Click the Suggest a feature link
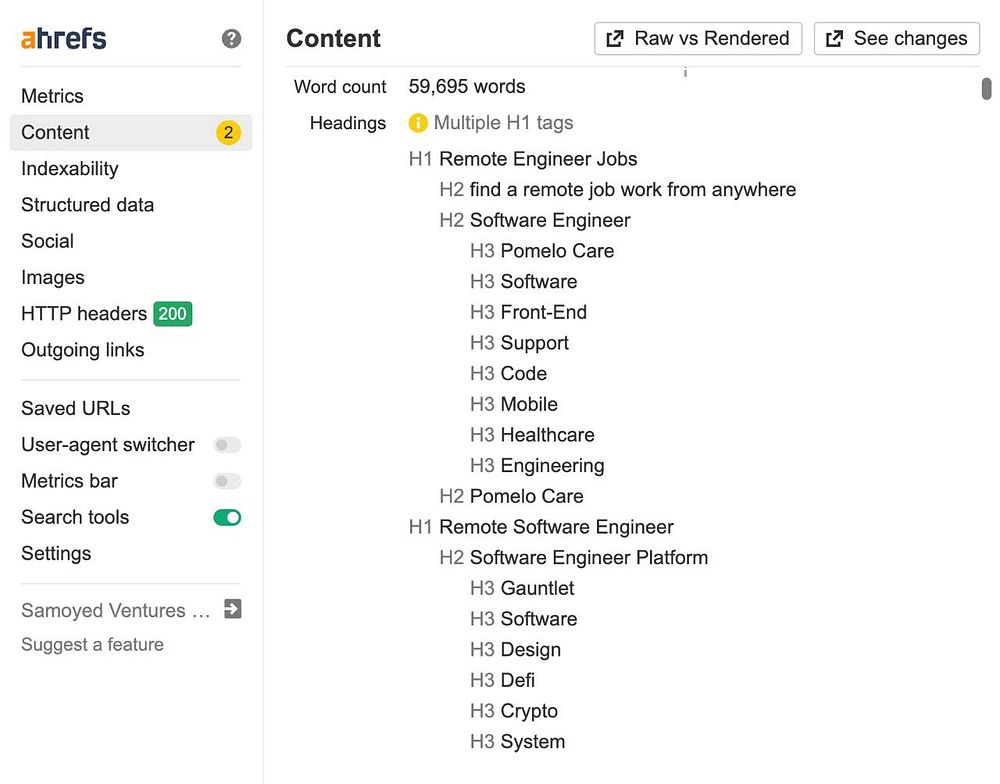Image resolution: width=1000 pixels, height=784 pixels. point(92,644)
